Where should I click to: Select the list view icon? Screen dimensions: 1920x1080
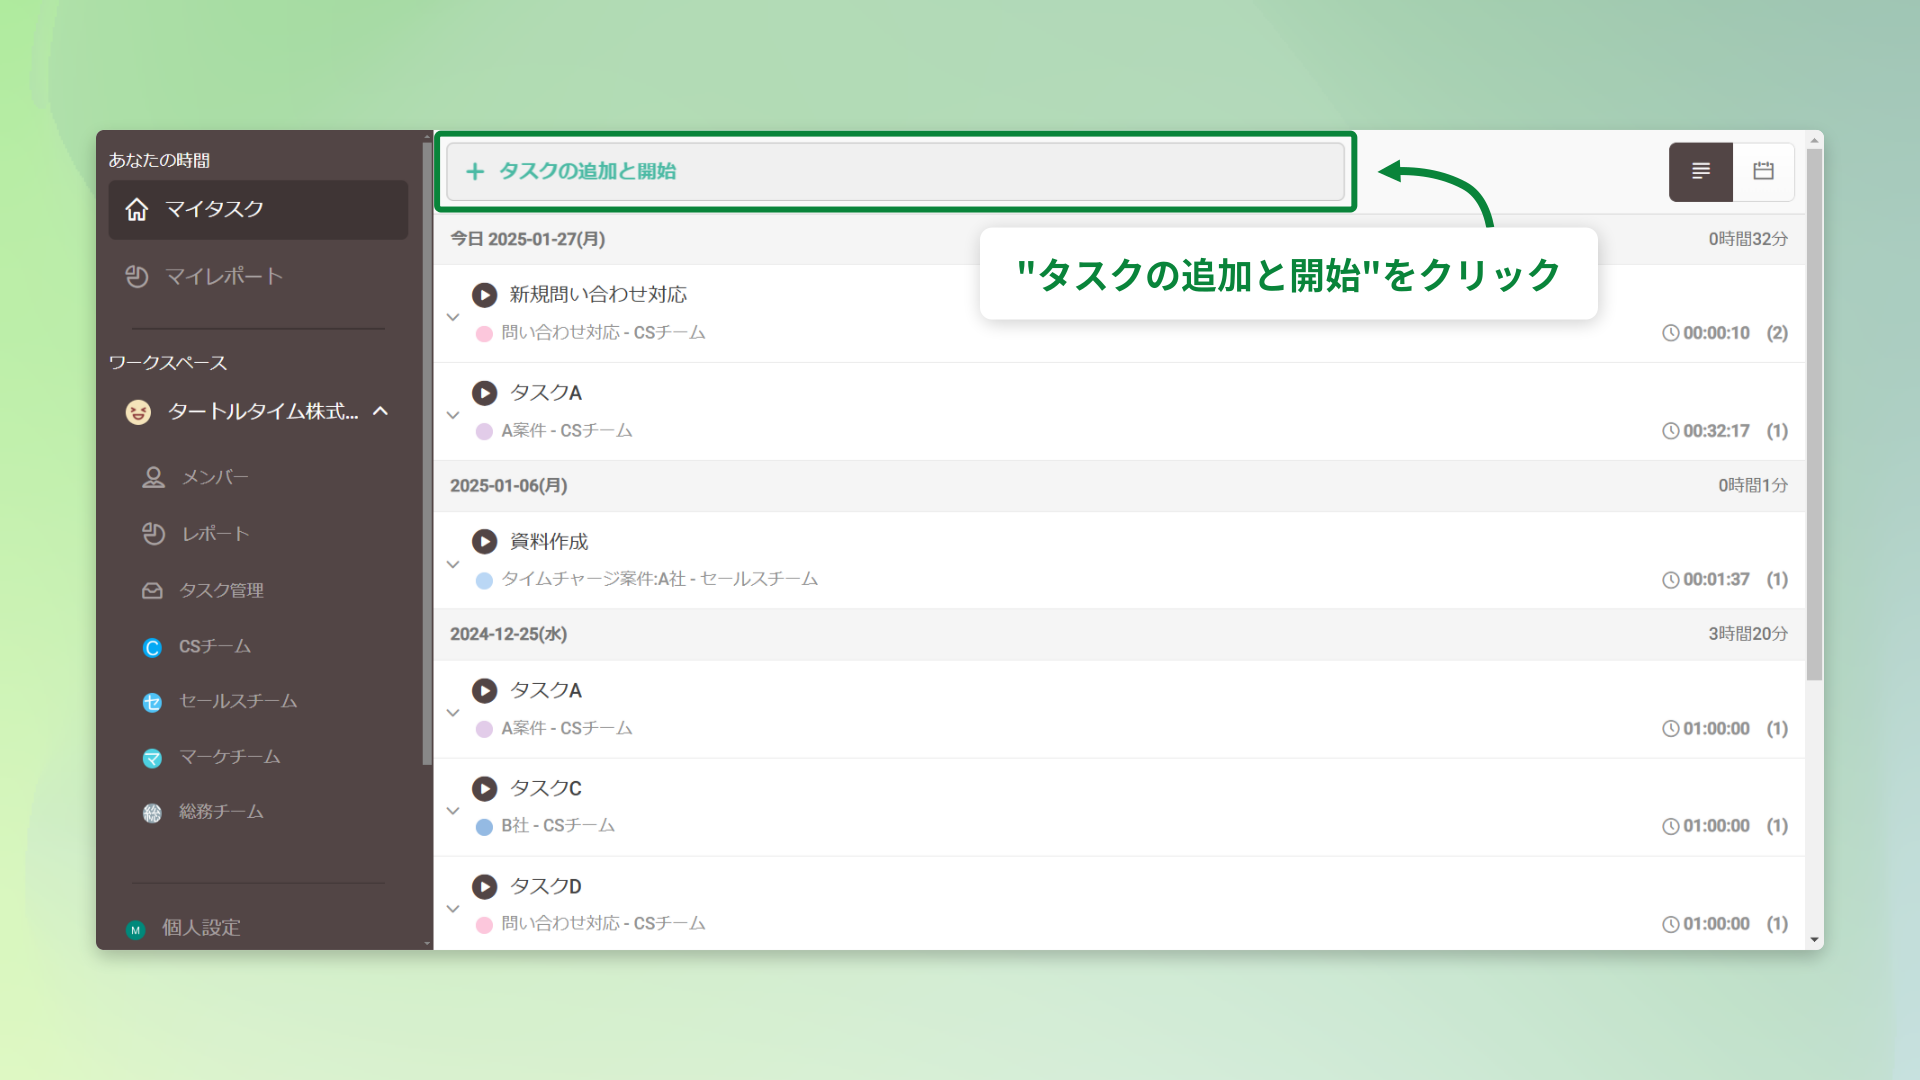point(1700,171)
